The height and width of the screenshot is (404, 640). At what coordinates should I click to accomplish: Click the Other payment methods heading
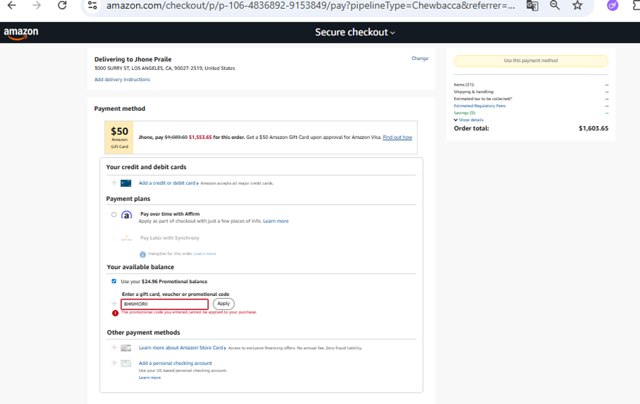143,333
